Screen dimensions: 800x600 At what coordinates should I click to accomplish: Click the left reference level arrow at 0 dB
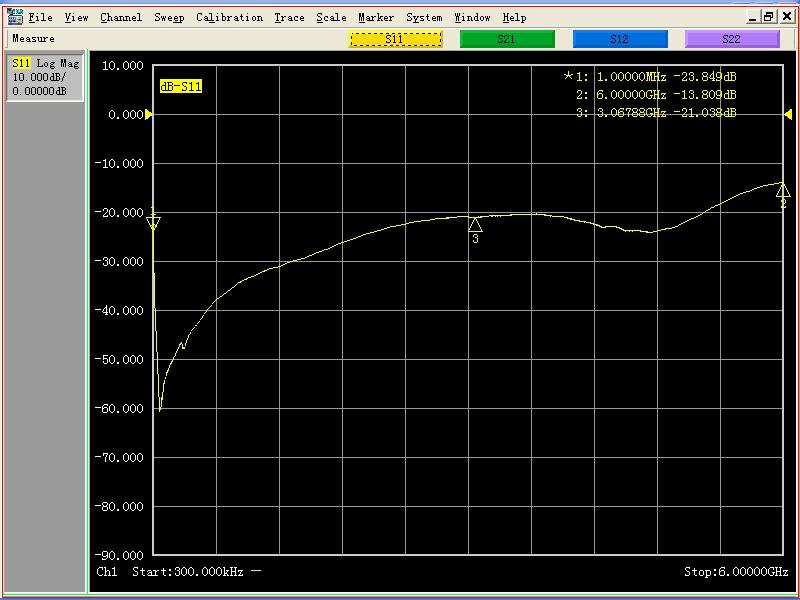pos(148,114)
